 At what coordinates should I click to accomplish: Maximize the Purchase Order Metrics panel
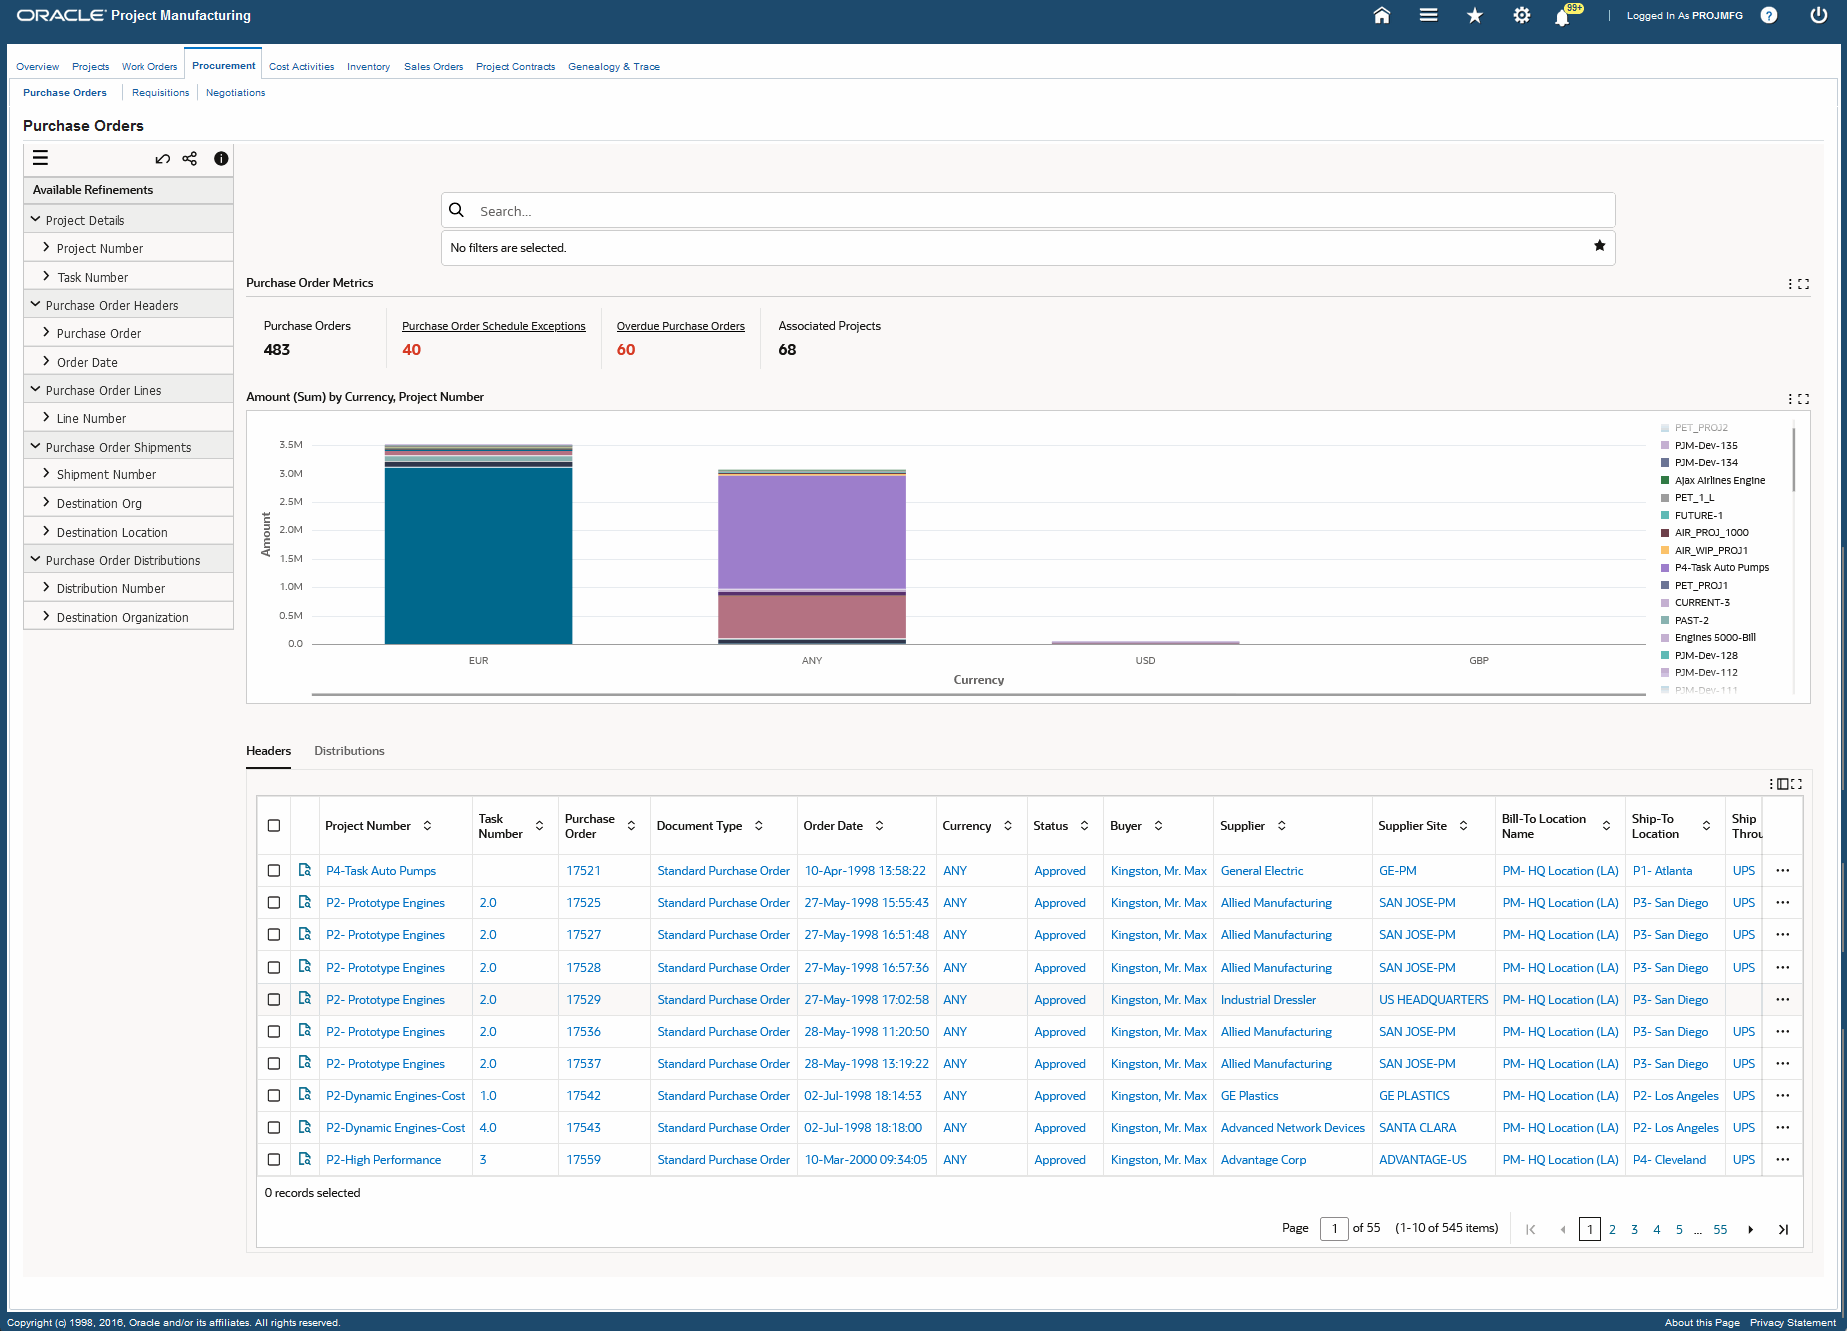[1803, 284]
